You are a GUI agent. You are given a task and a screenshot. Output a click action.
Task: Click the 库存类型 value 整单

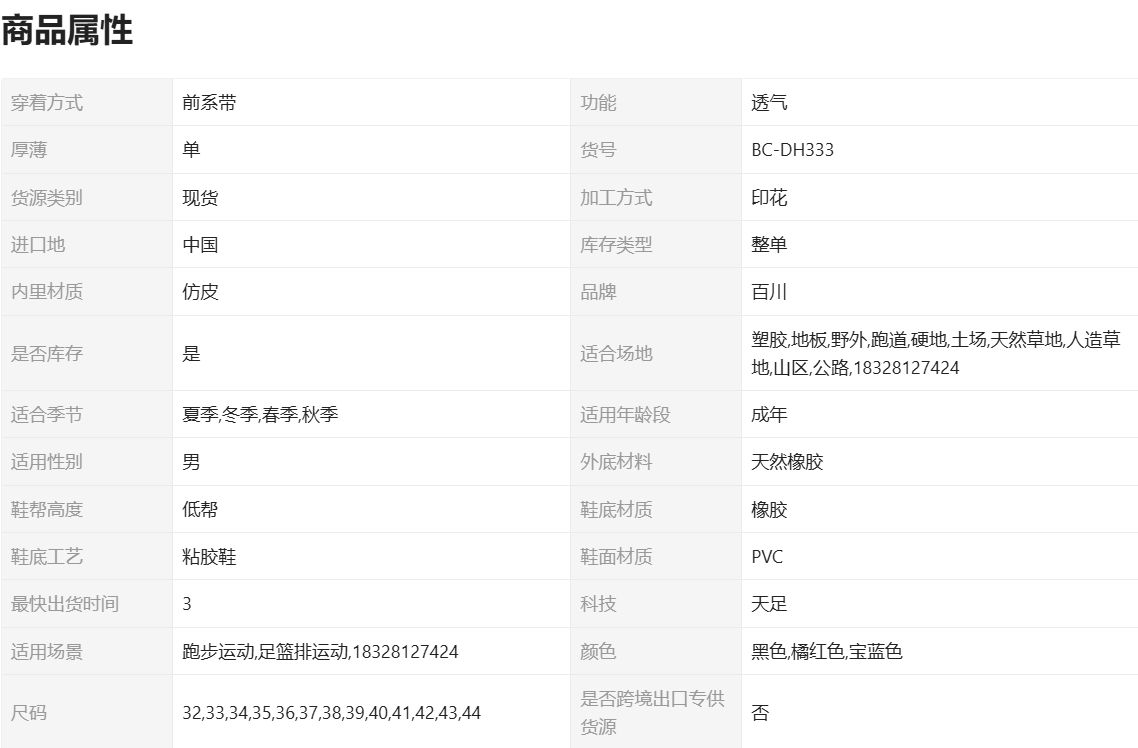[769, 245]
